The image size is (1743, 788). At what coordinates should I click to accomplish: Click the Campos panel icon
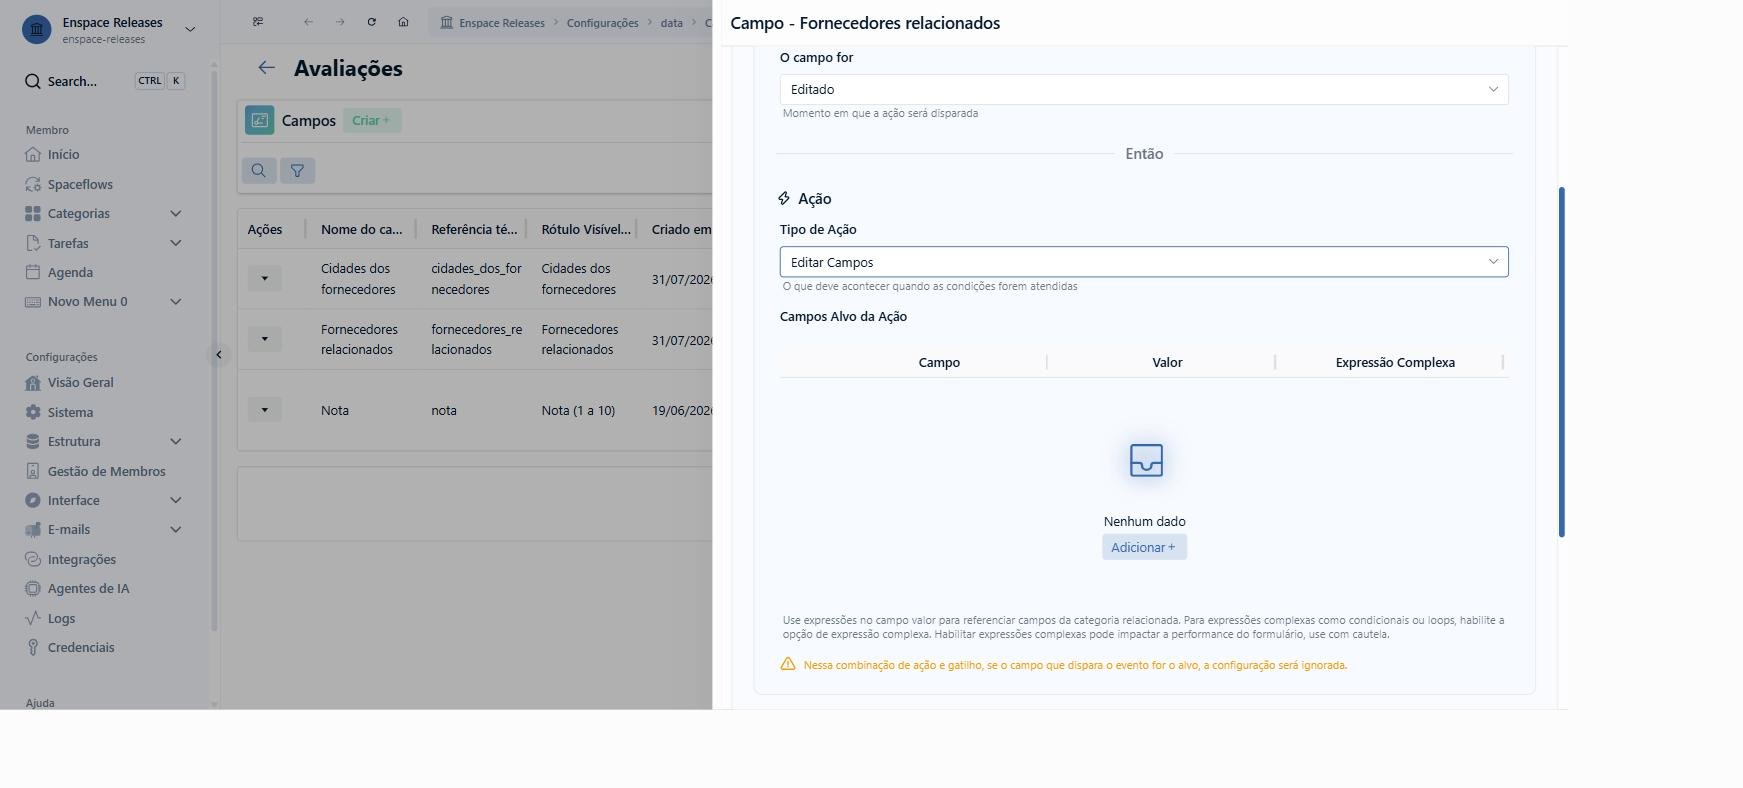pos(260,120)
